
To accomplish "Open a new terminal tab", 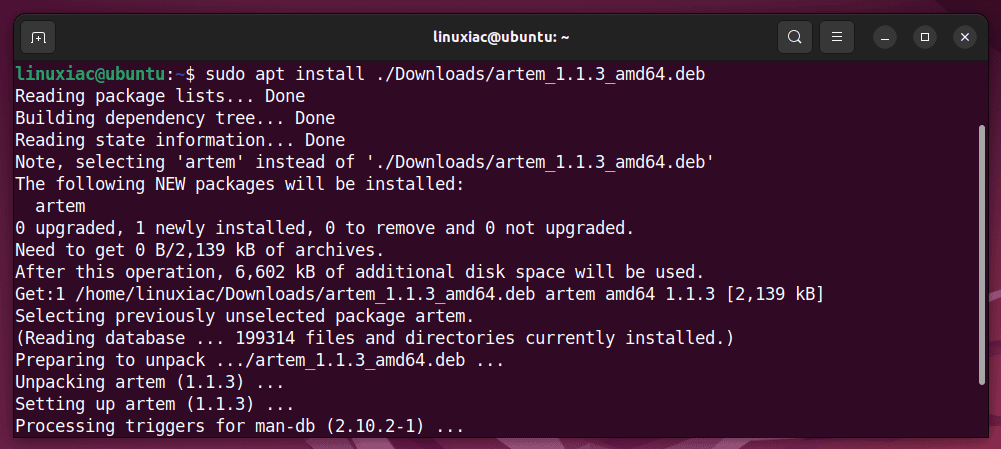I will [x=38, y=38].
